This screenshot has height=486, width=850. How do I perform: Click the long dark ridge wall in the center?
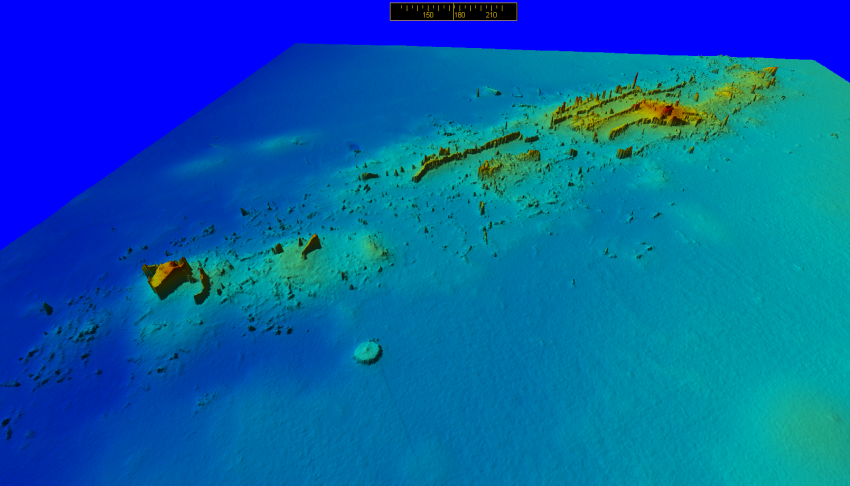point(465,153)
